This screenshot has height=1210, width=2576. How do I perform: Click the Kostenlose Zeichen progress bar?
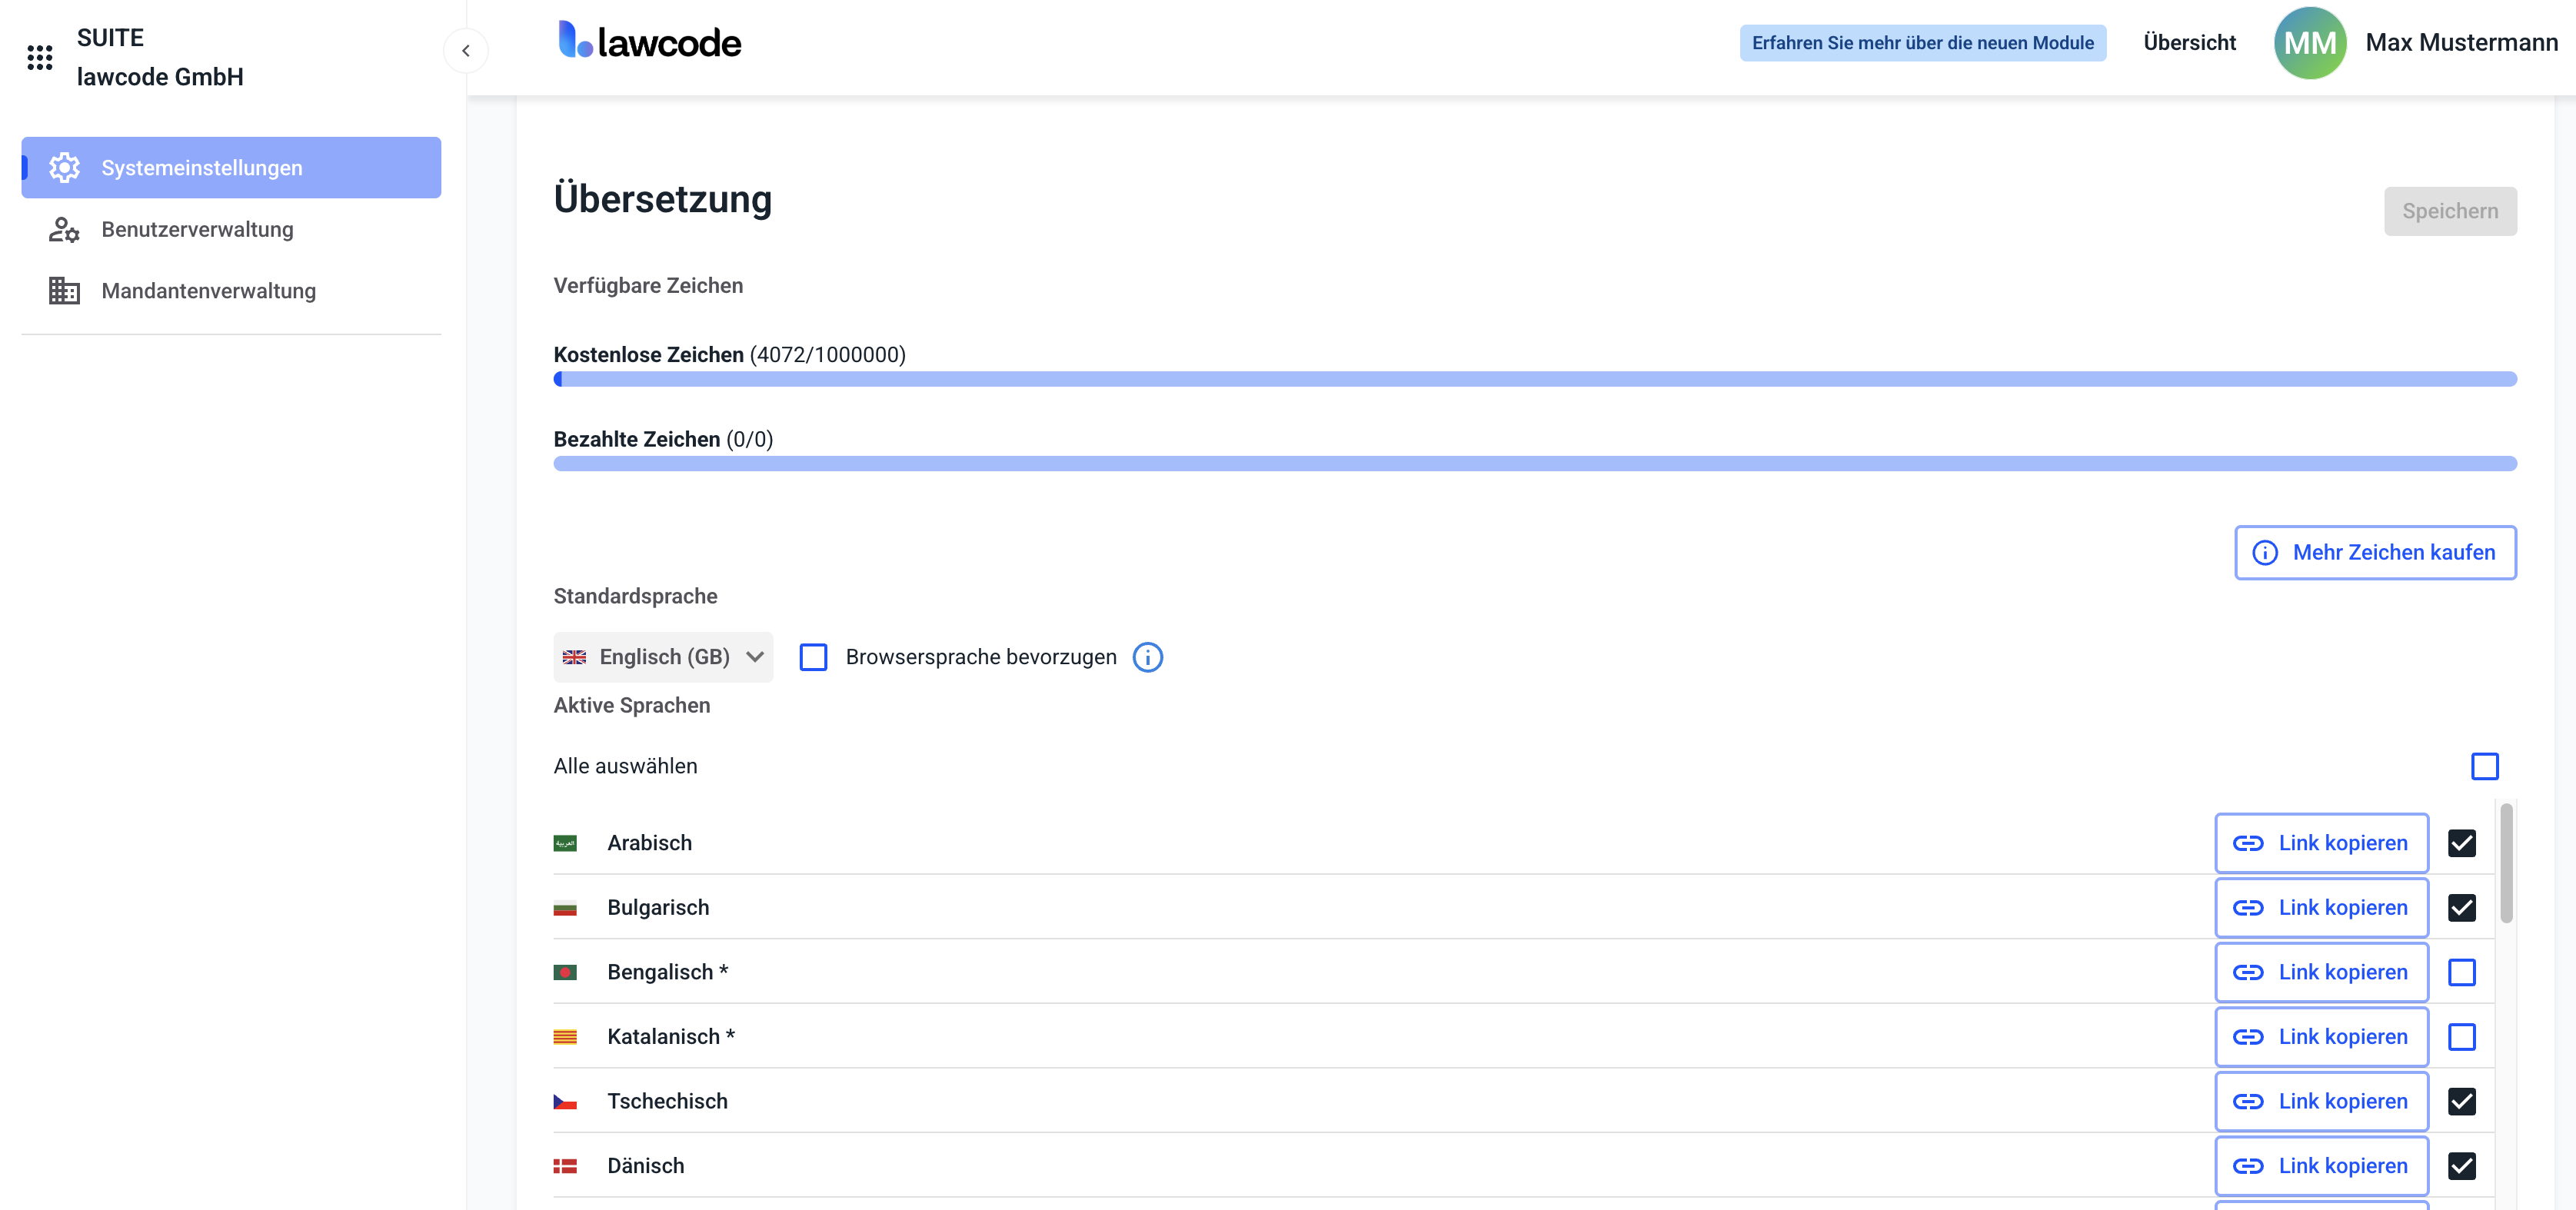[x=1534, y=379]
